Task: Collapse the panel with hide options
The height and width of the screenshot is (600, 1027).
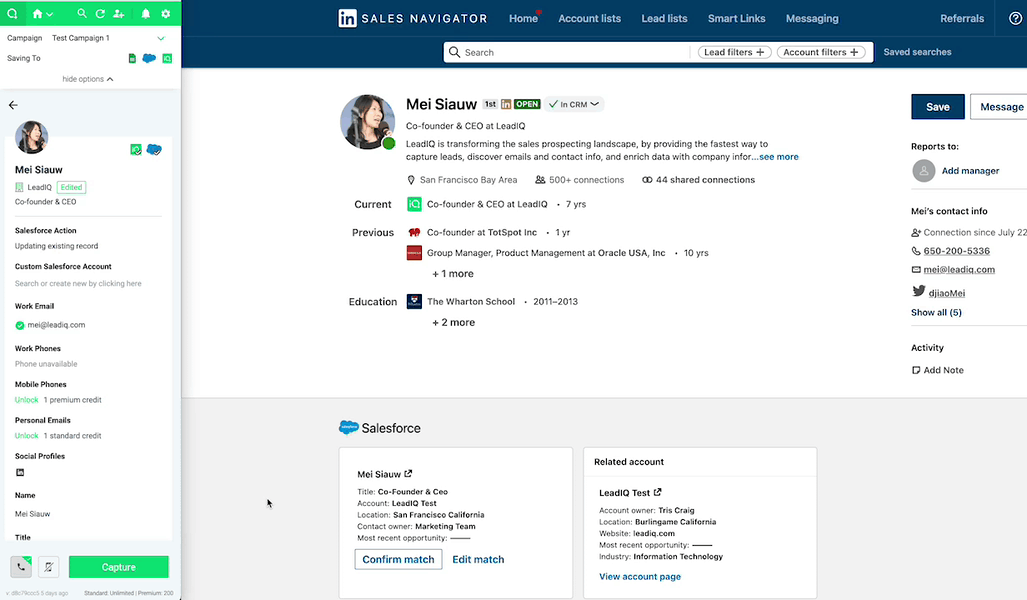Action: coord(88,79)
